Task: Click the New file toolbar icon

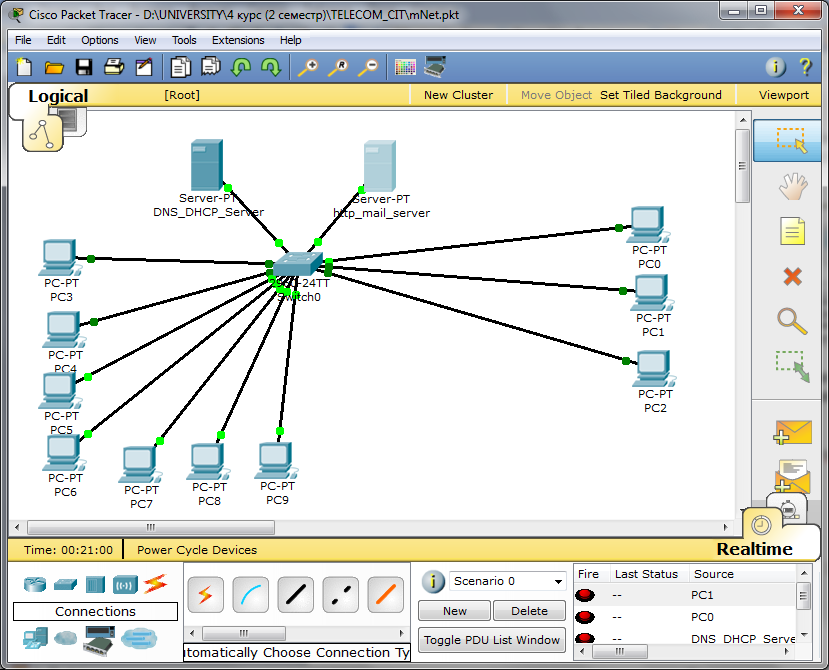Action: click(x=24, y=67)
